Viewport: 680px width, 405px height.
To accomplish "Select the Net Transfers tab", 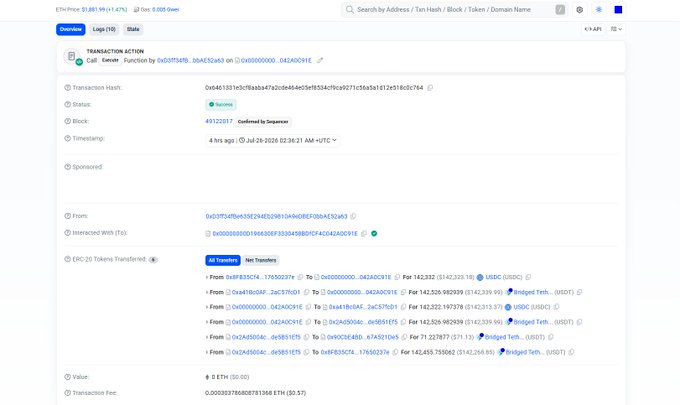I will point(261,260).
